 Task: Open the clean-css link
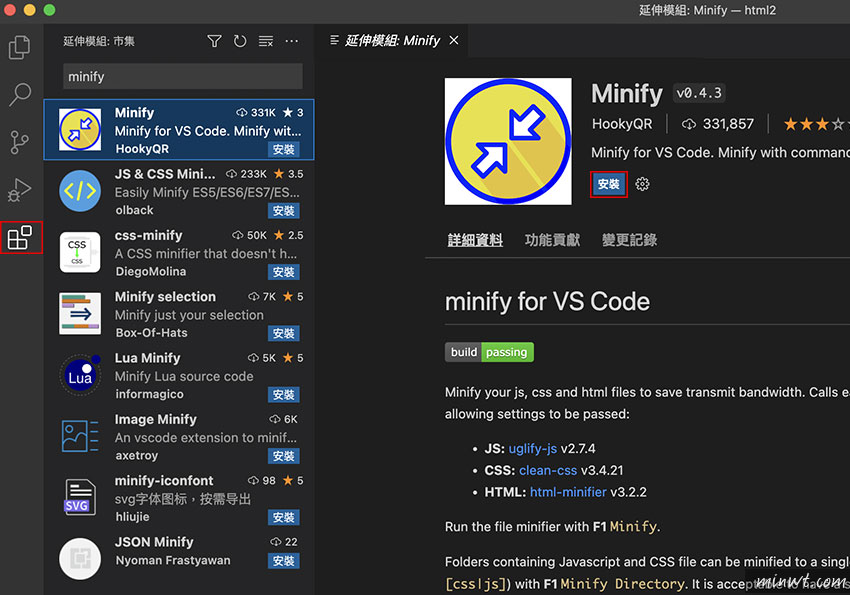[x=548, y=470]
